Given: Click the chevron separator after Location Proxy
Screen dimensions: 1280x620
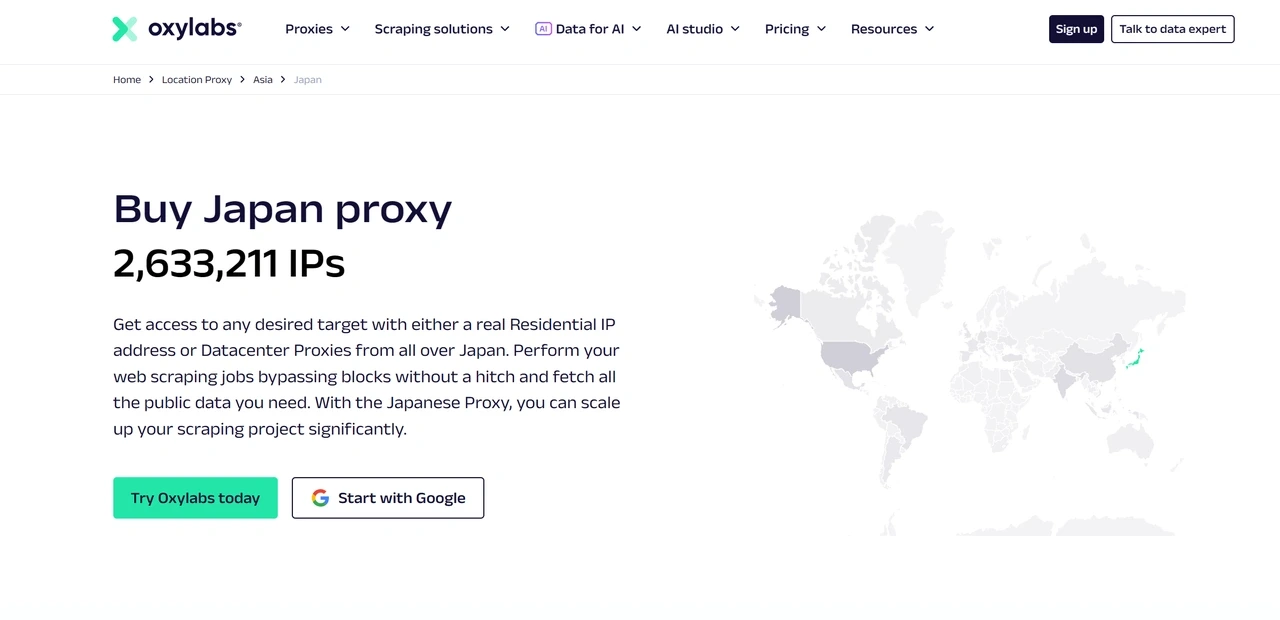Looking at the screenshot, I should point(243,79).
